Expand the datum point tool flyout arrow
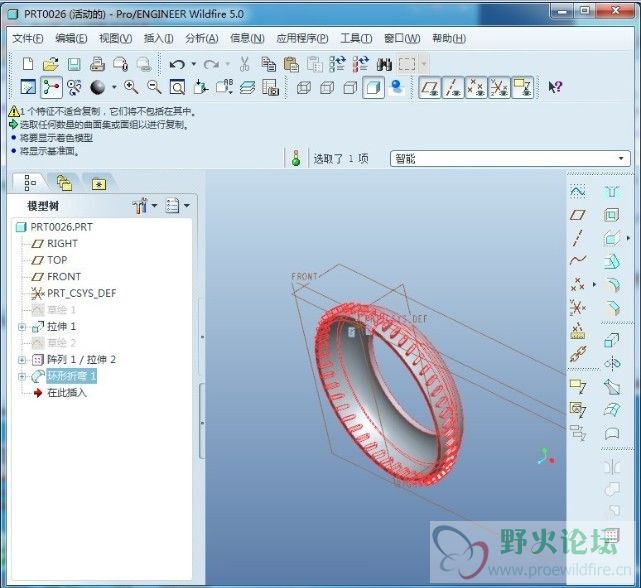This screenshot has width=641, height=588. [594, 284]
